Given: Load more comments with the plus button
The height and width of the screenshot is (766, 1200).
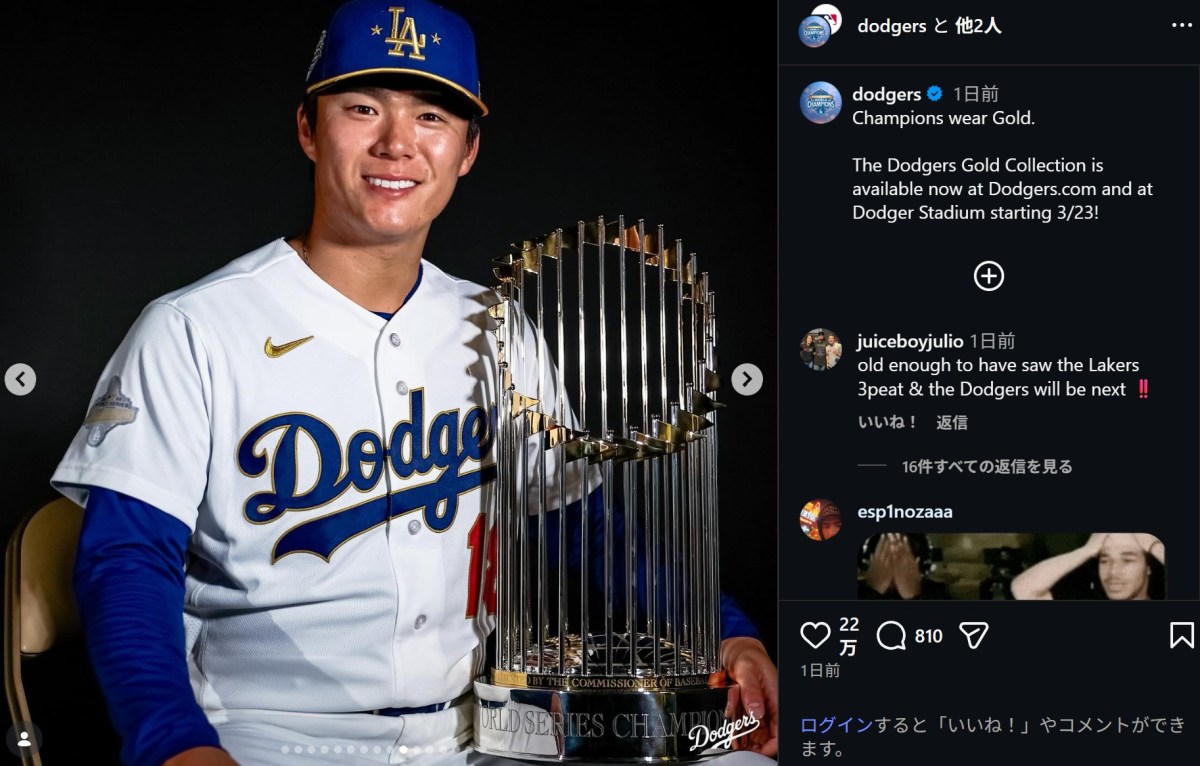Looking at the screenshot, I should tap(988, 276).
